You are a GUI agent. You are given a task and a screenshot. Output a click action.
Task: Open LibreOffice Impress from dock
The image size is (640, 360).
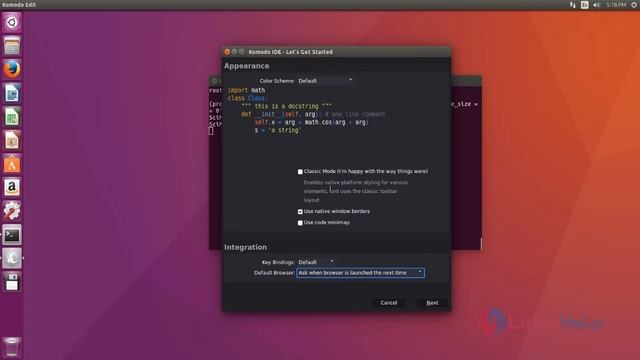(x=12, y=140)
